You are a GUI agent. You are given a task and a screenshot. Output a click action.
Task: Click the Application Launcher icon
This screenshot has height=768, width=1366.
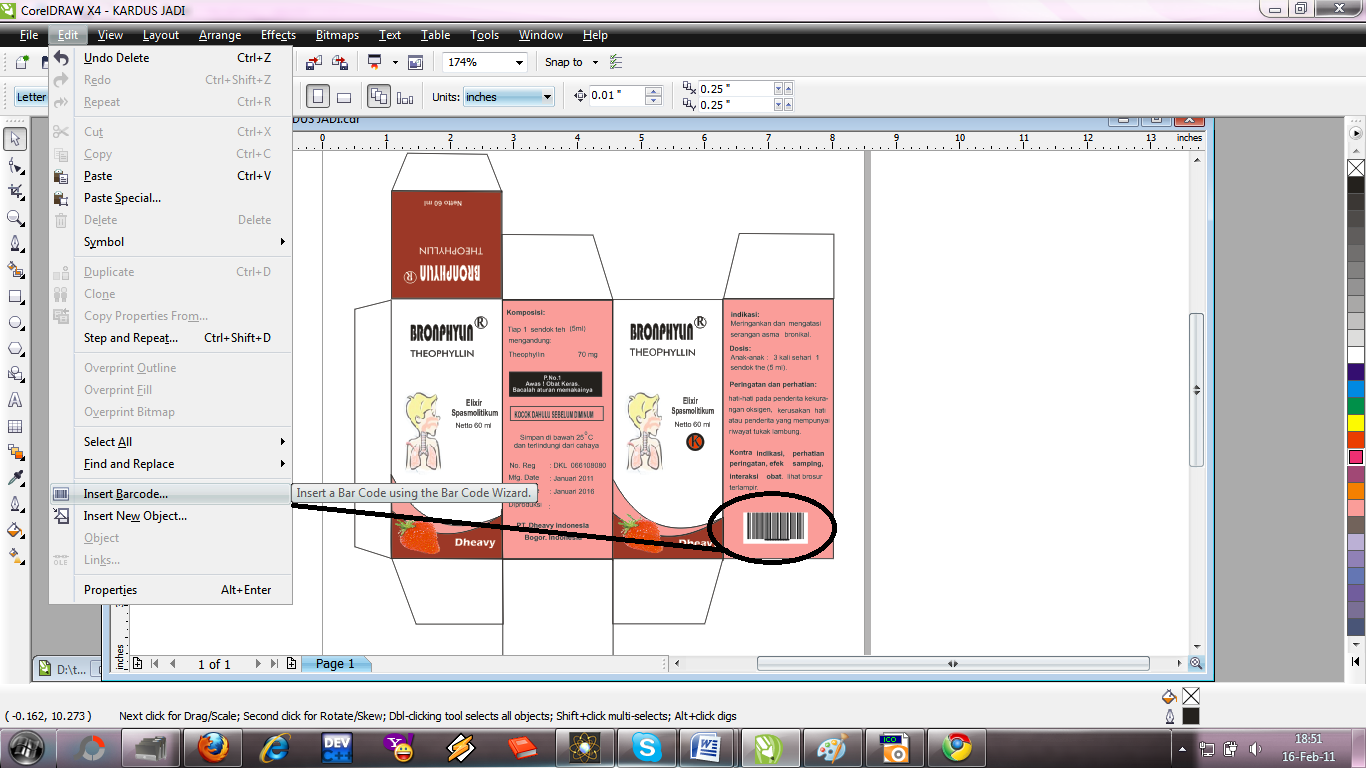[x=376, y=62]
